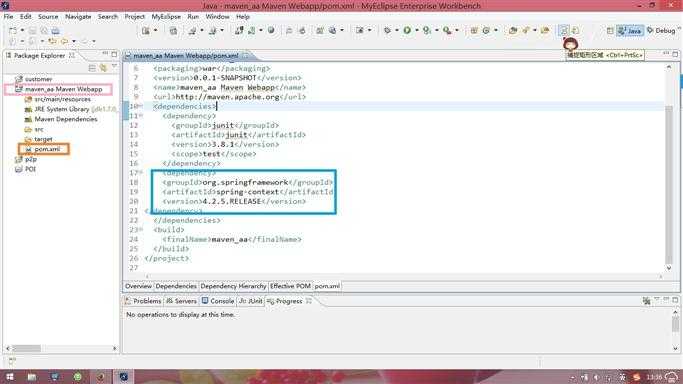
Task: Open the New Java Class dropdown arrow
Action: [496, 30]
